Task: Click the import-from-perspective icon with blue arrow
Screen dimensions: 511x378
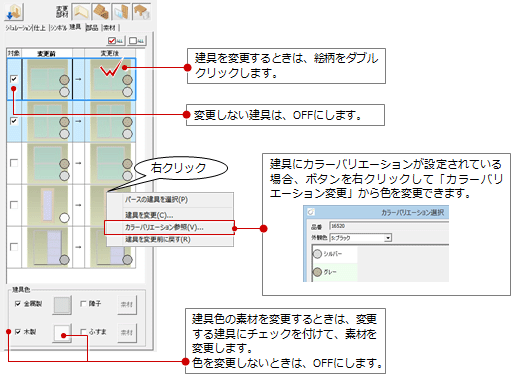Action: tap(14, 12)
